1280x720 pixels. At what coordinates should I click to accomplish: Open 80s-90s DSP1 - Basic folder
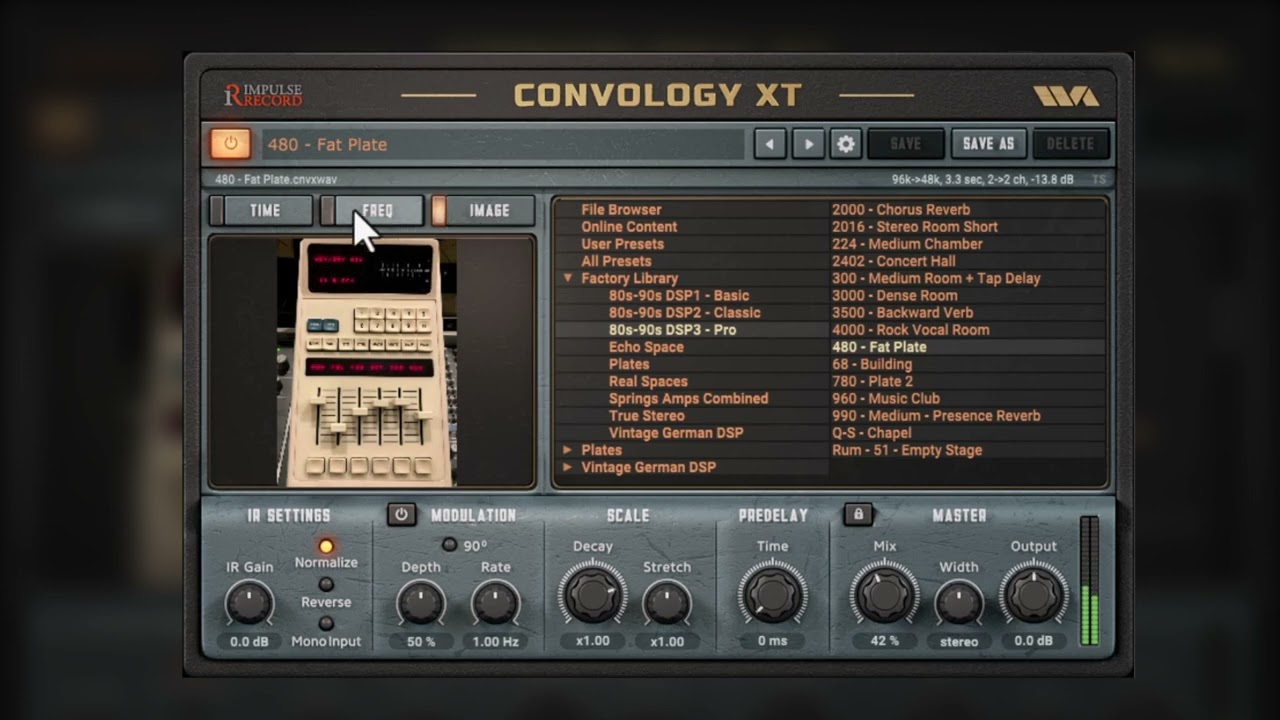click(679, 296)
